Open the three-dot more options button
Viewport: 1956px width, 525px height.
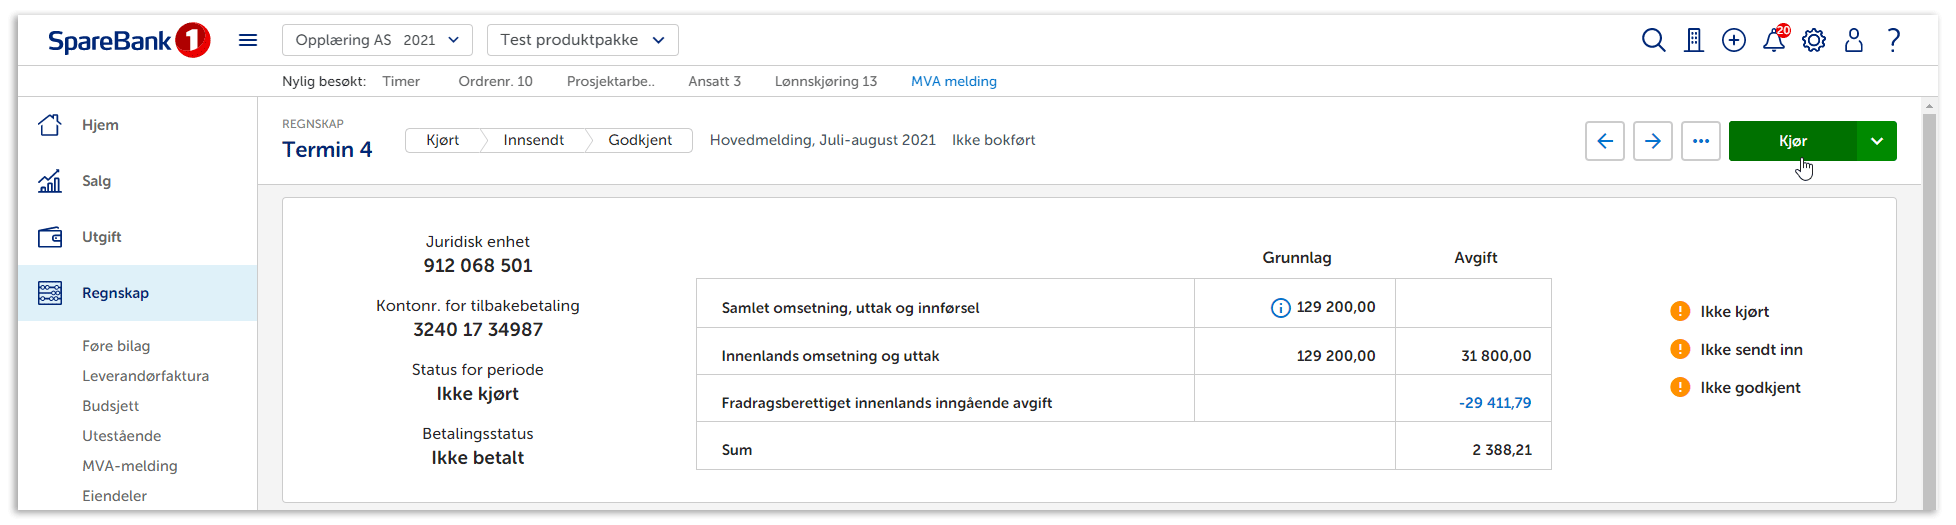(x=1700, y=141)
